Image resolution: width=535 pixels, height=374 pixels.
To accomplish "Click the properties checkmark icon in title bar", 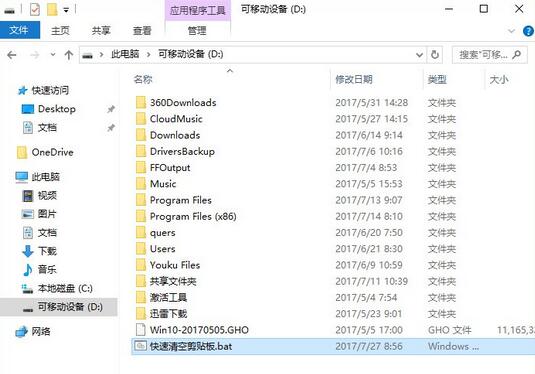I will (35, 10).
